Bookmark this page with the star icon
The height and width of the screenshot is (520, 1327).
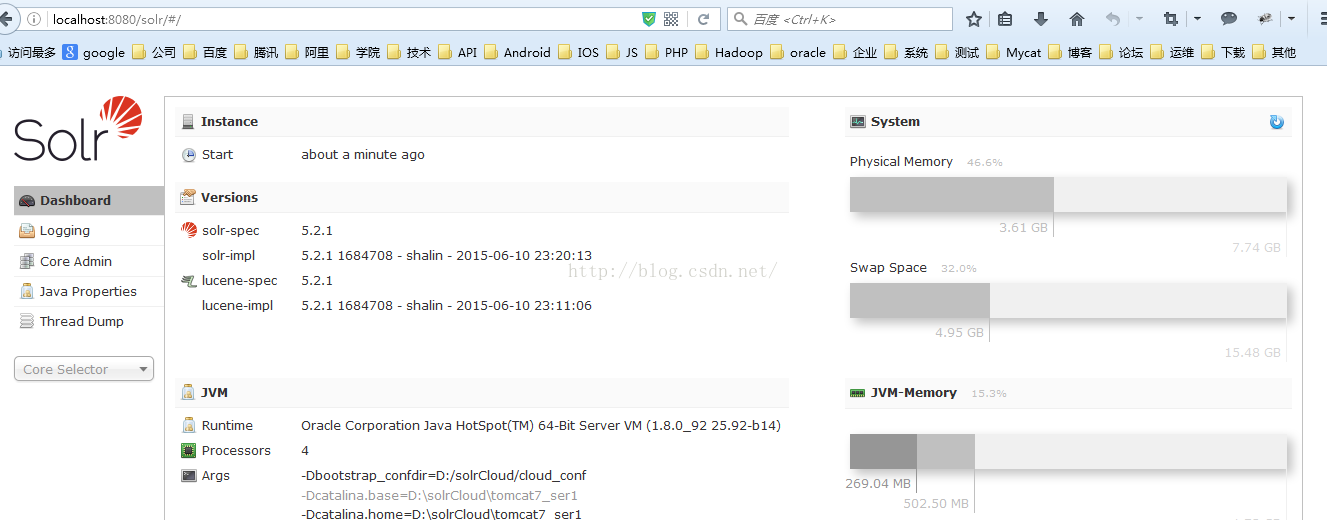point(974,19)
